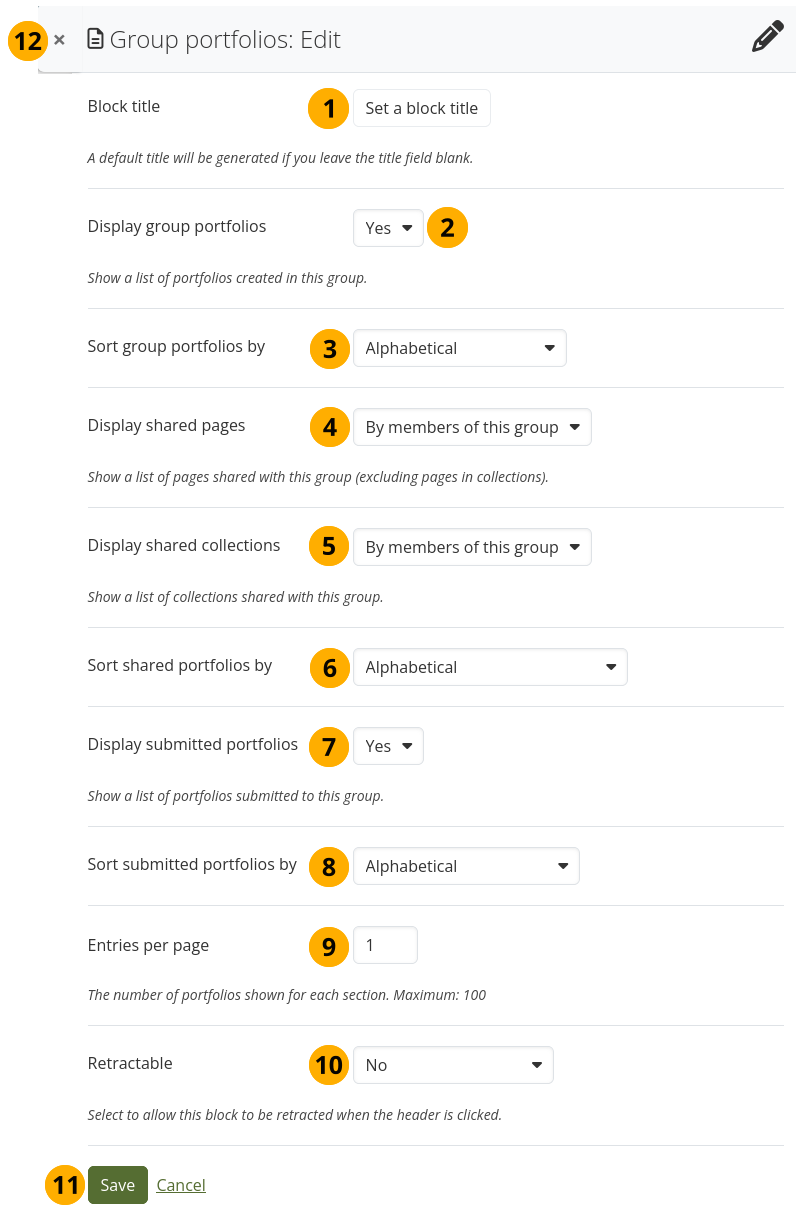Open the Sort submitted portfolios by dropdown
796x1232 pixels.
click(x=466, y=866)
